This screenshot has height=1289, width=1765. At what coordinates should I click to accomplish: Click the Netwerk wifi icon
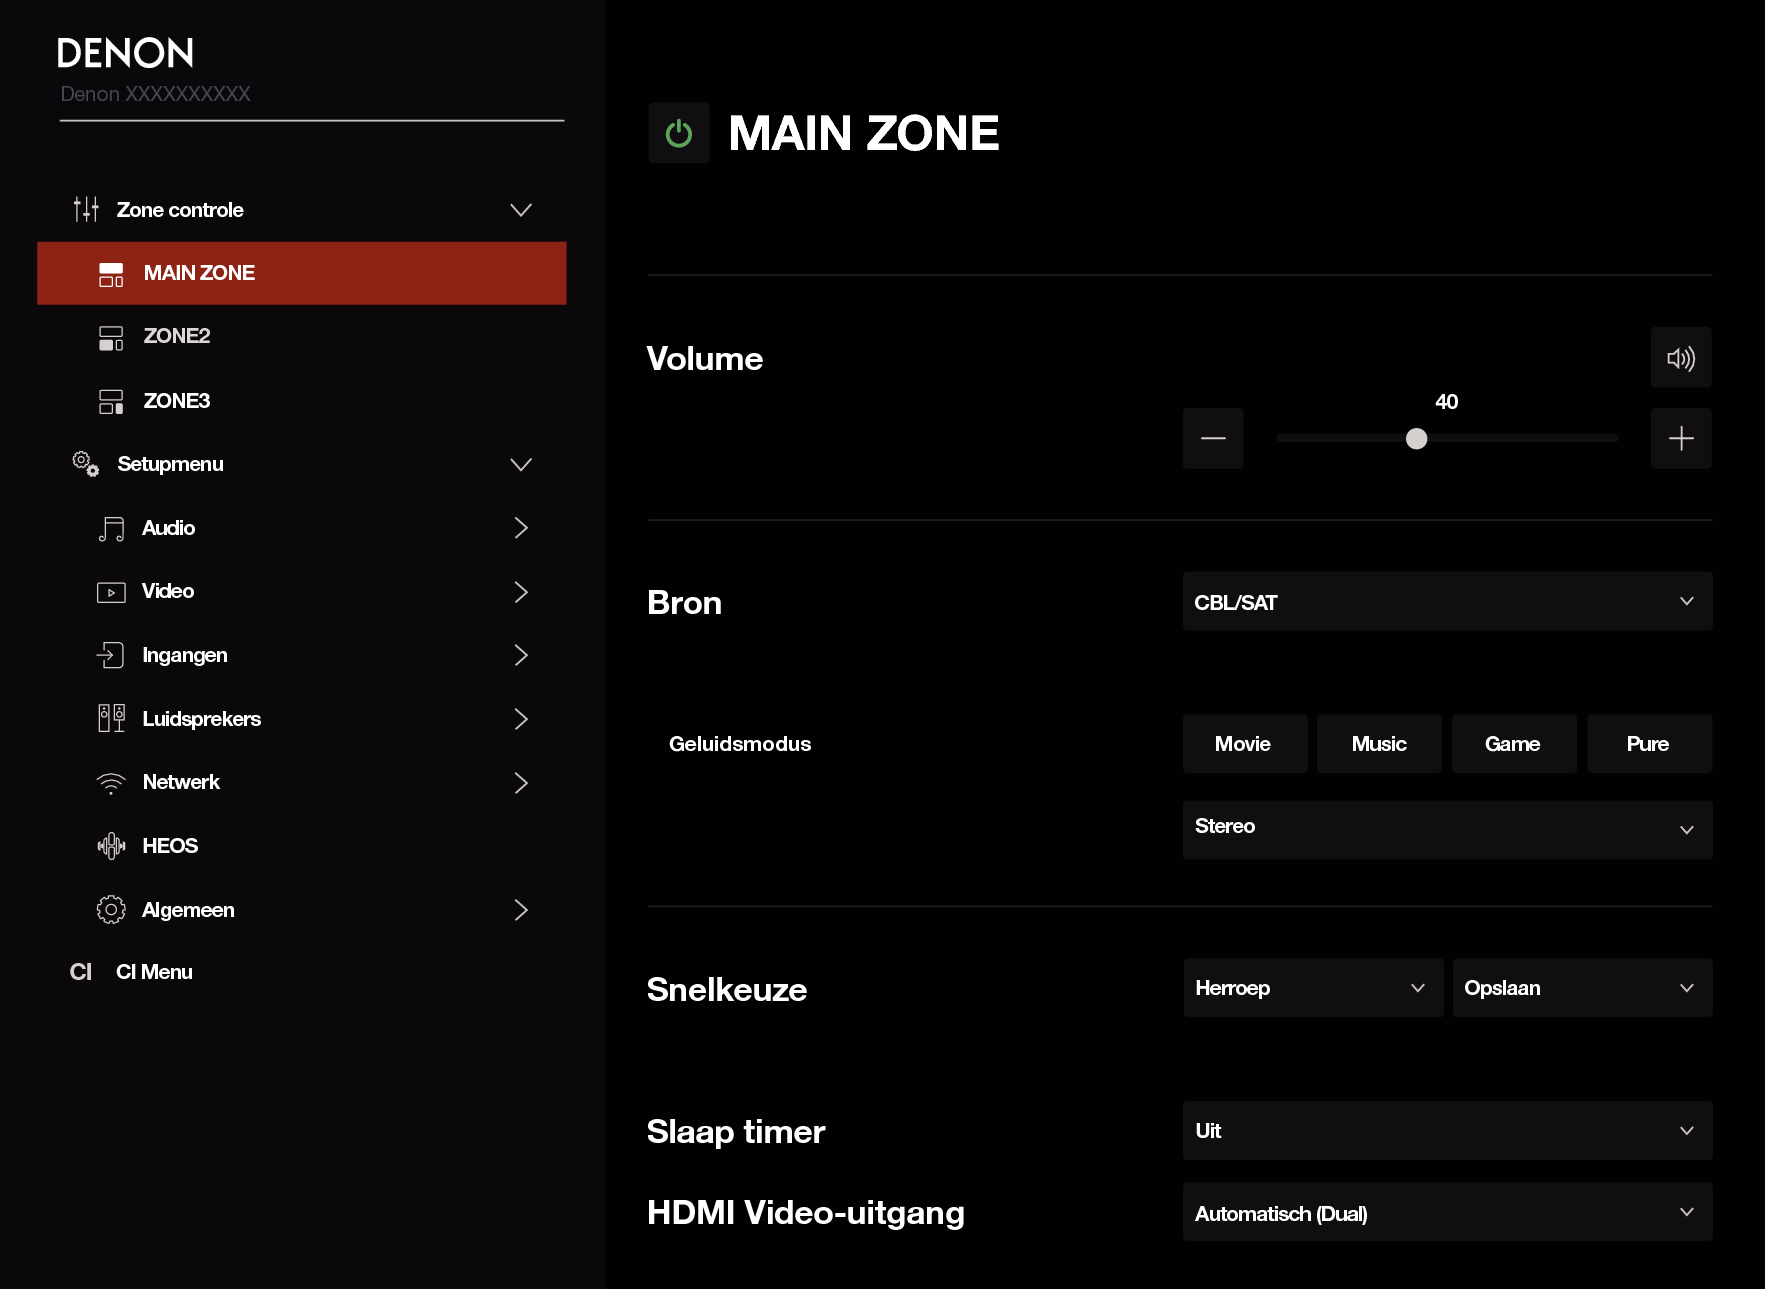pyautogui.click(x=111, y=783)
